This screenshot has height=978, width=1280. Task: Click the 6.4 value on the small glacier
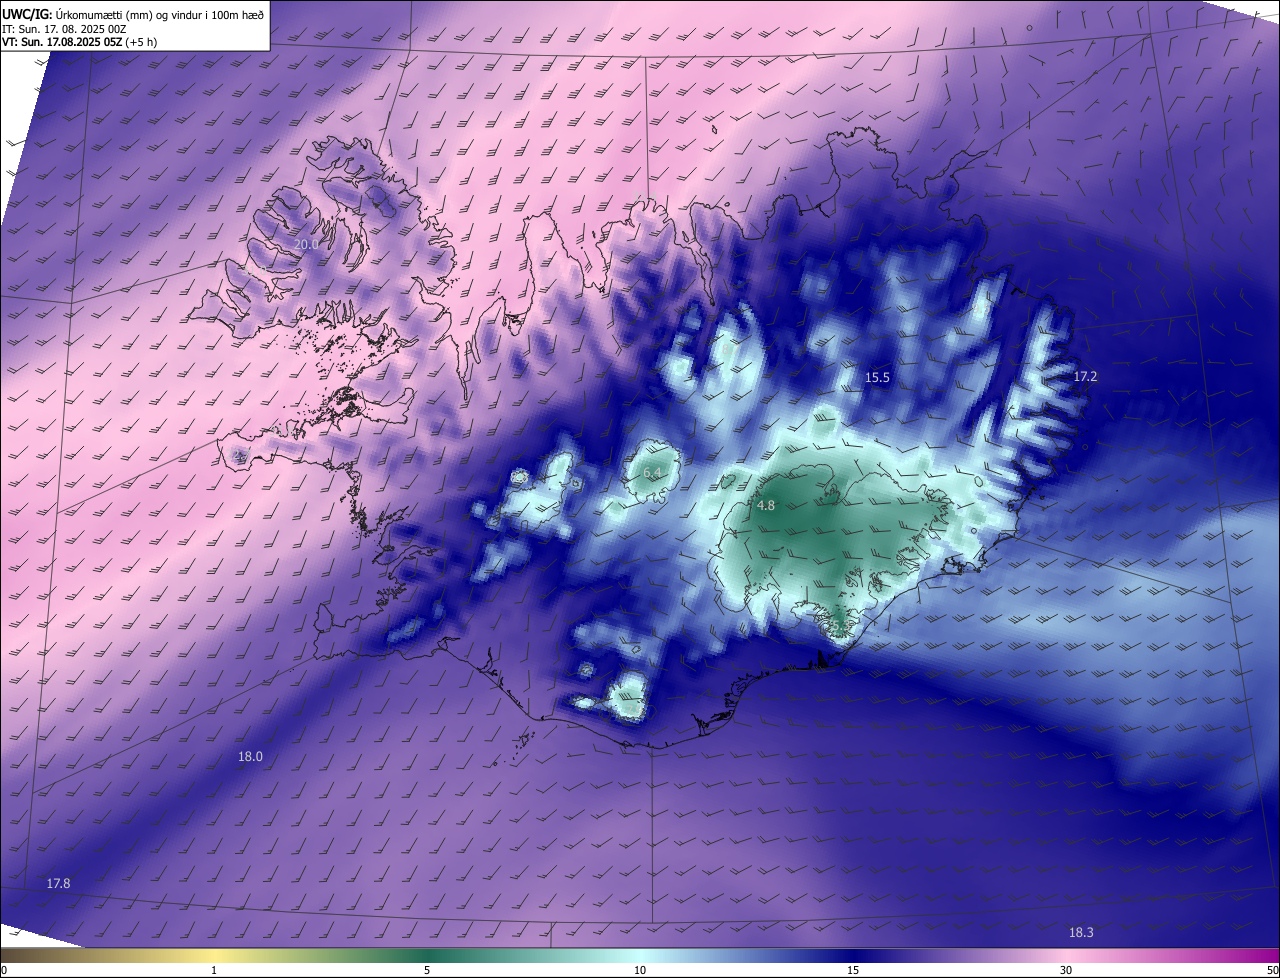coord(653,472)
